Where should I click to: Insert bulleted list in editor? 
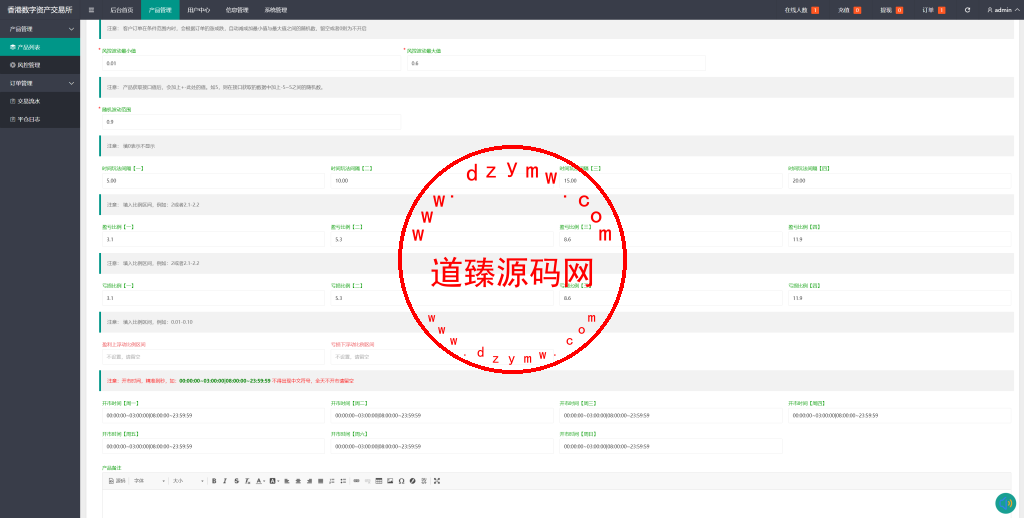343,481
